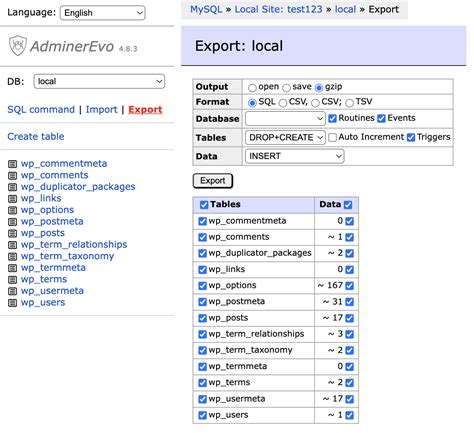Screen dimensions: 474x433
Task: Uncheck table checkbox for wp_users row
Action: pos(202,415)
